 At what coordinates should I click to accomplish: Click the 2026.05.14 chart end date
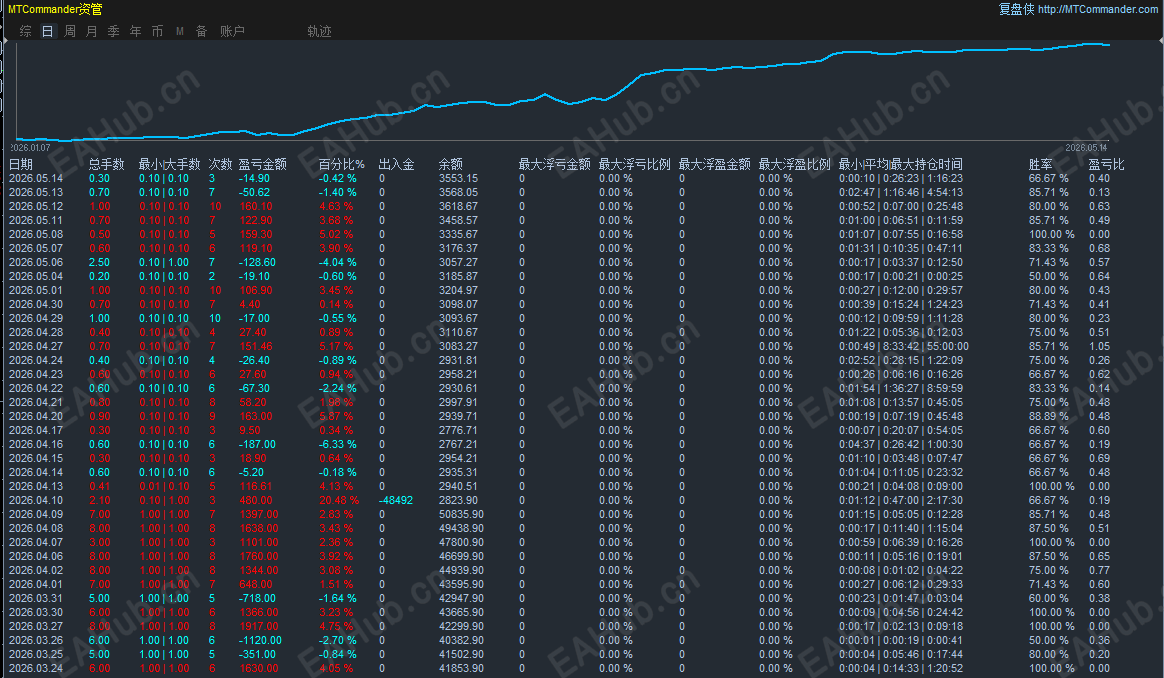pos(1086,148)
